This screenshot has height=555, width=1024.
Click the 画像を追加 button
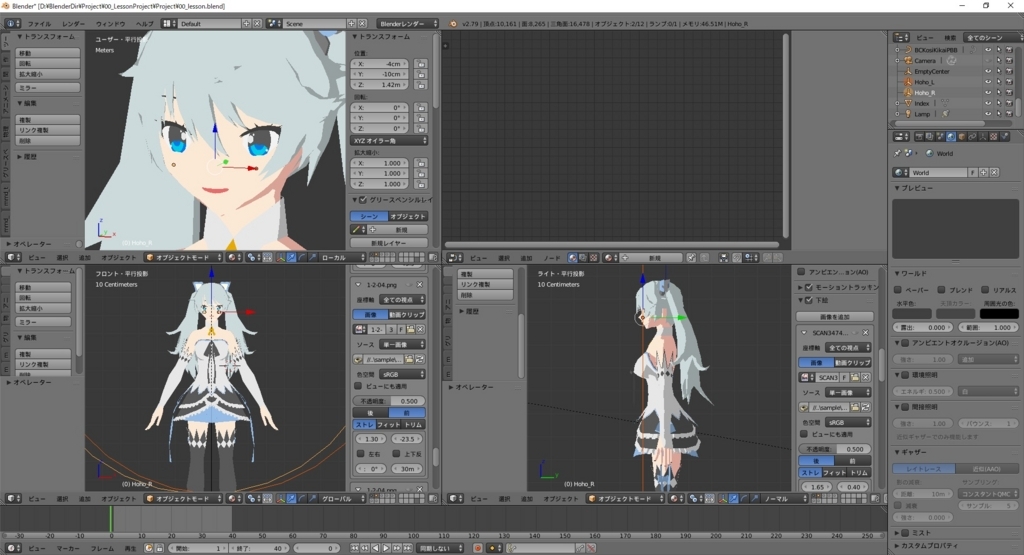click(x=835, y=317)
